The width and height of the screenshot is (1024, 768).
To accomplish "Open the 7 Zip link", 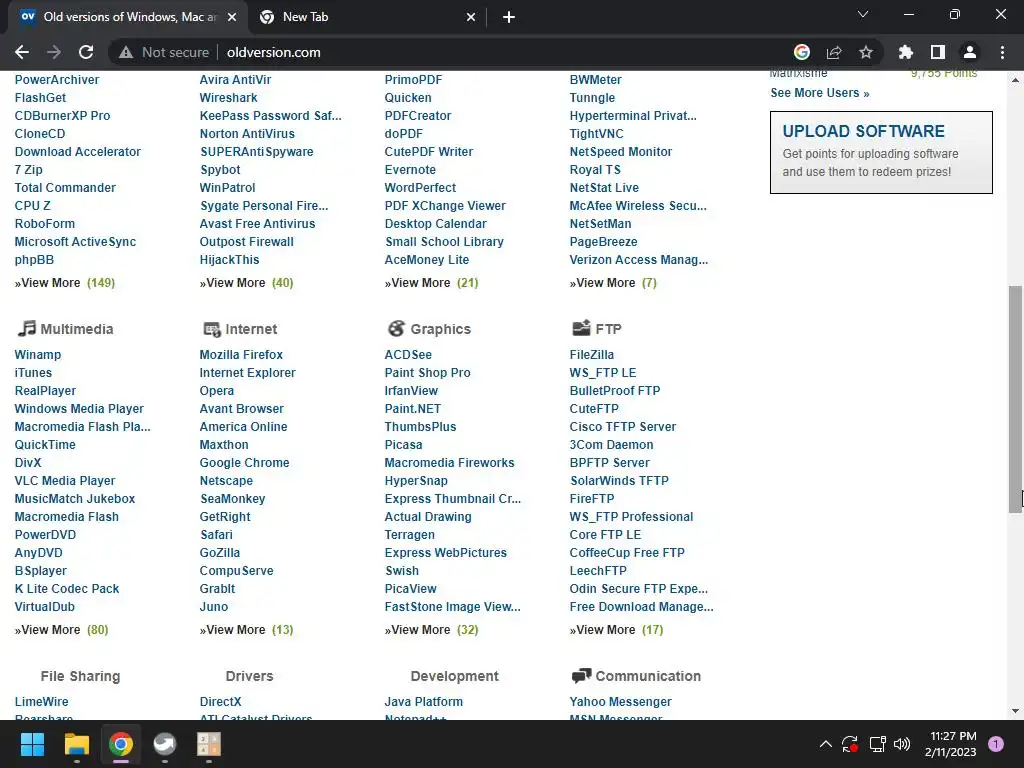I will point(29,170).
